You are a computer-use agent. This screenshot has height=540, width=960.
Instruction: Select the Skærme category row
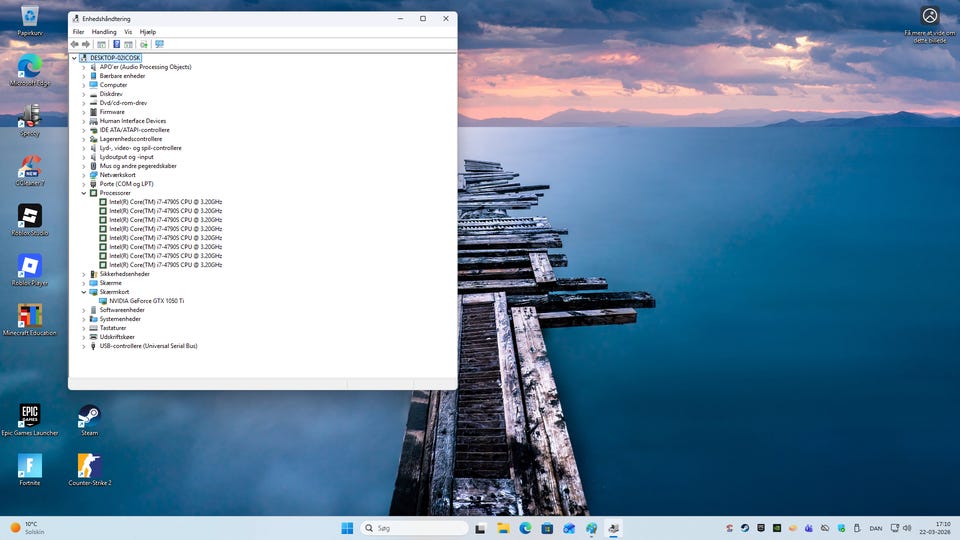(x=110, y=283)
